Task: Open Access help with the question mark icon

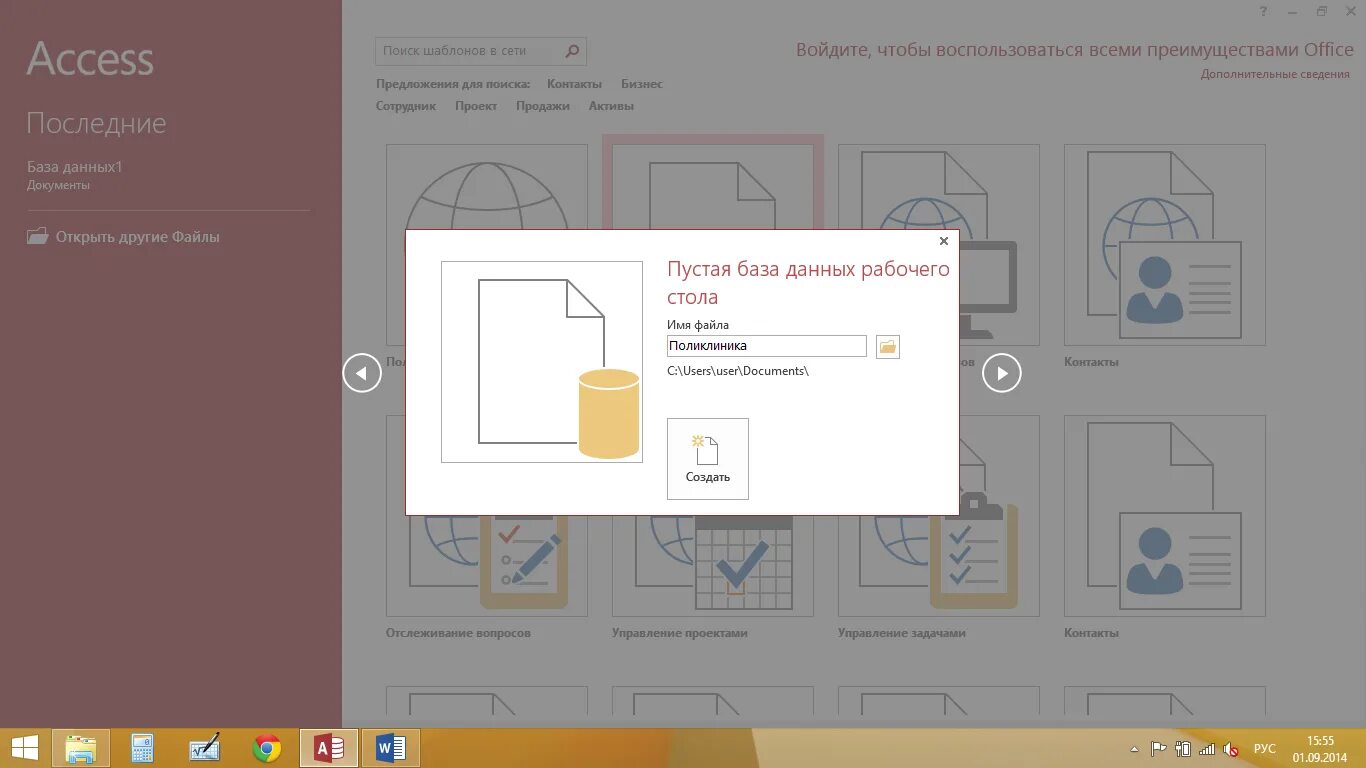Action: coord(1265,12)
